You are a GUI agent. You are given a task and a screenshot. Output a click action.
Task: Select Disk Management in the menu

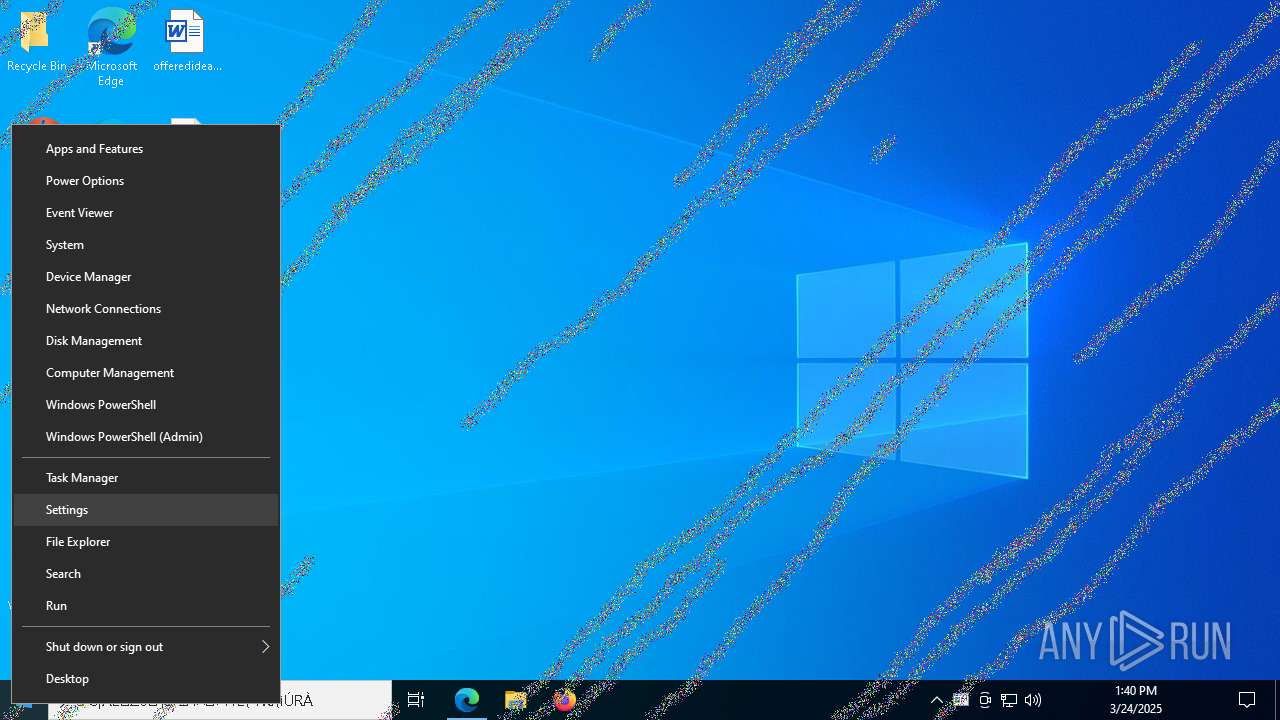(x=146, y=341)
